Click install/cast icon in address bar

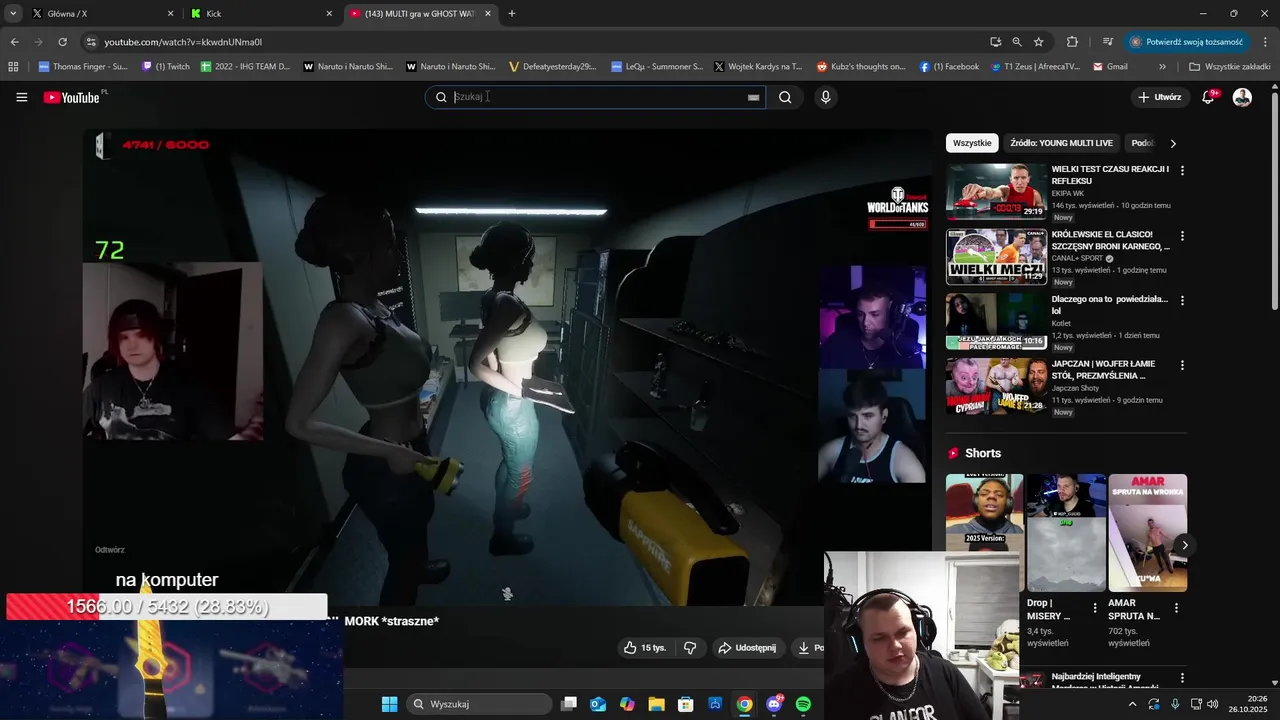point(995,42)
